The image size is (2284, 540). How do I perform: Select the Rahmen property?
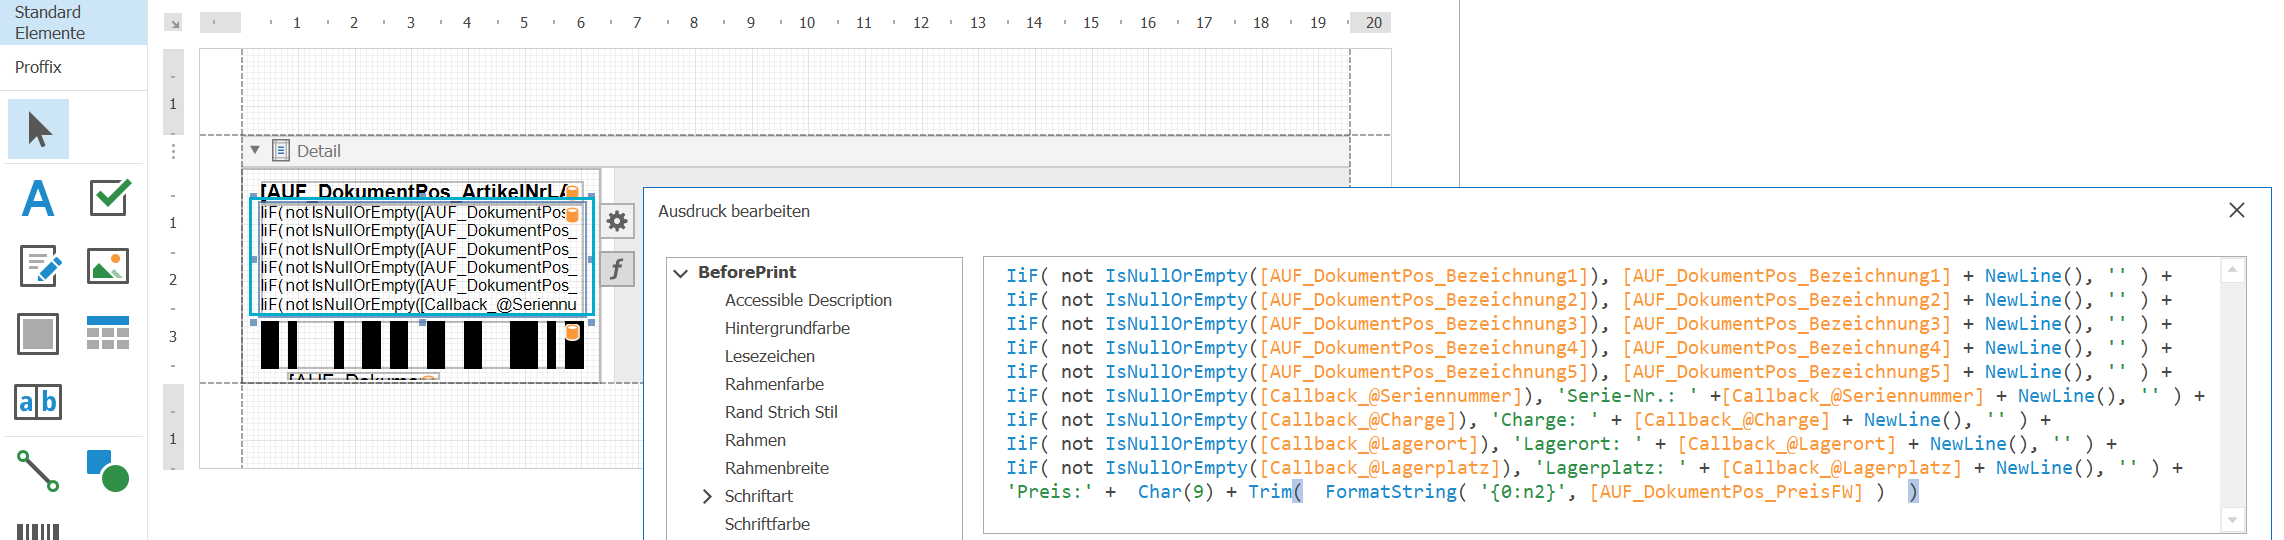pyautogui.click(x=755, y=440)
